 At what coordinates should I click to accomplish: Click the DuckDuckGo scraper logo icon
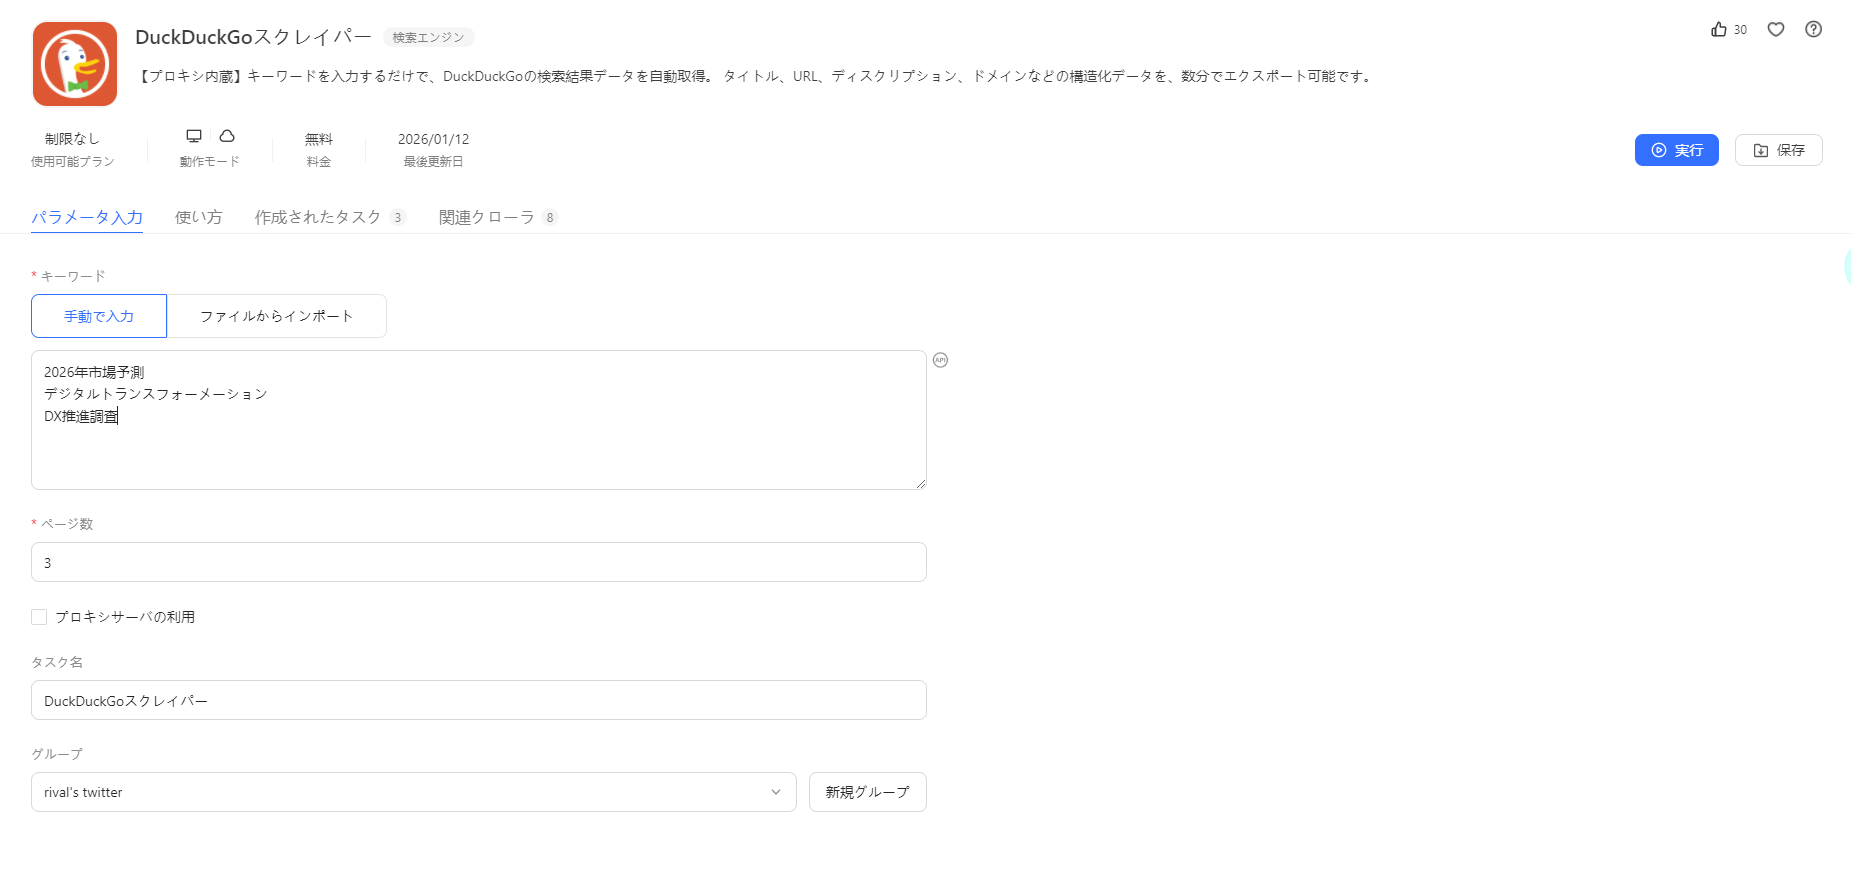pos(75,64)
